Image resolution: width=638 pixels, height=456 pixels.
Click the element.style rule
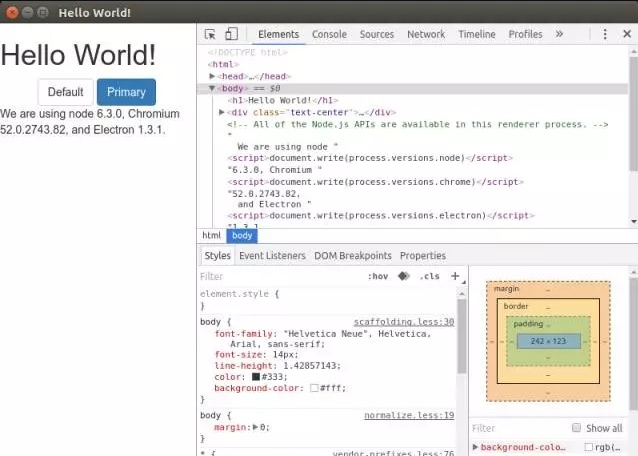[239, 294]
